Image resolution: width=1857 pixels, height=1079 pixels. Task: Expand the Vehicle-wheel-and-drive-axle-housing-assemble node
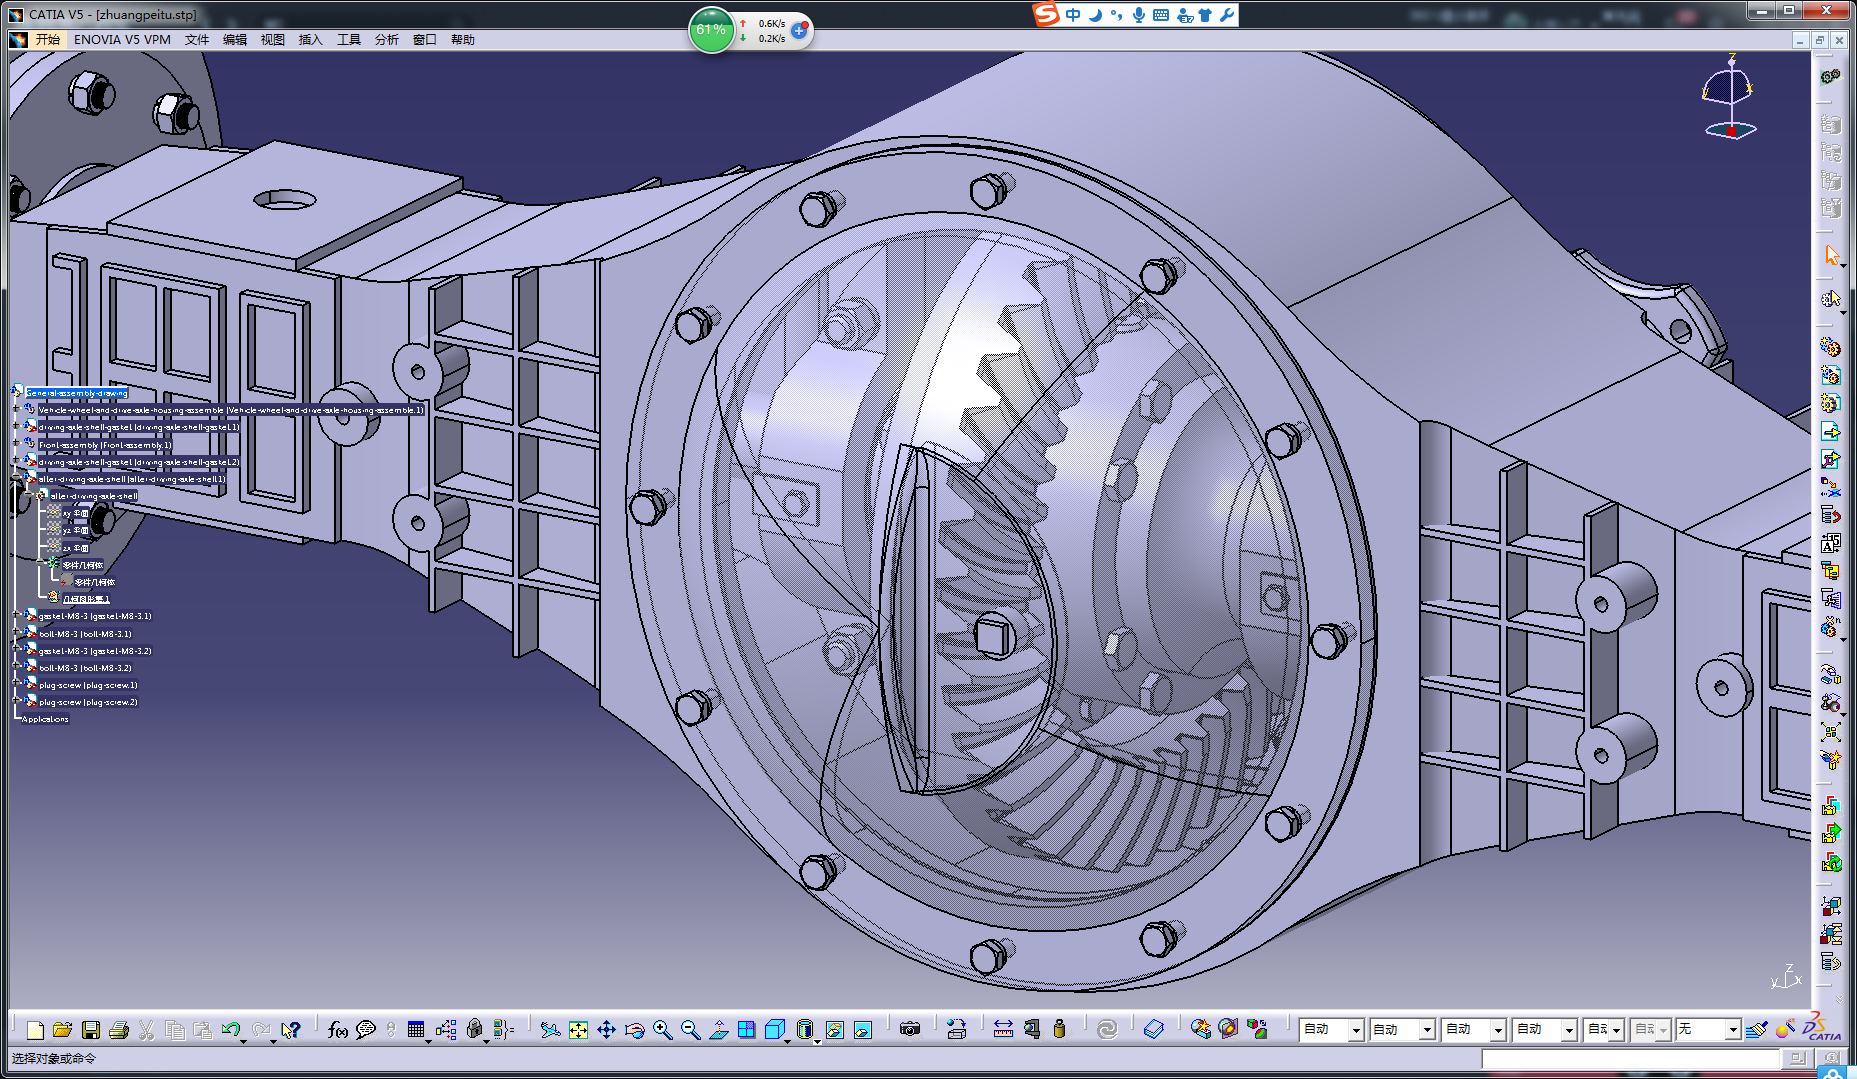pos(16,410)
